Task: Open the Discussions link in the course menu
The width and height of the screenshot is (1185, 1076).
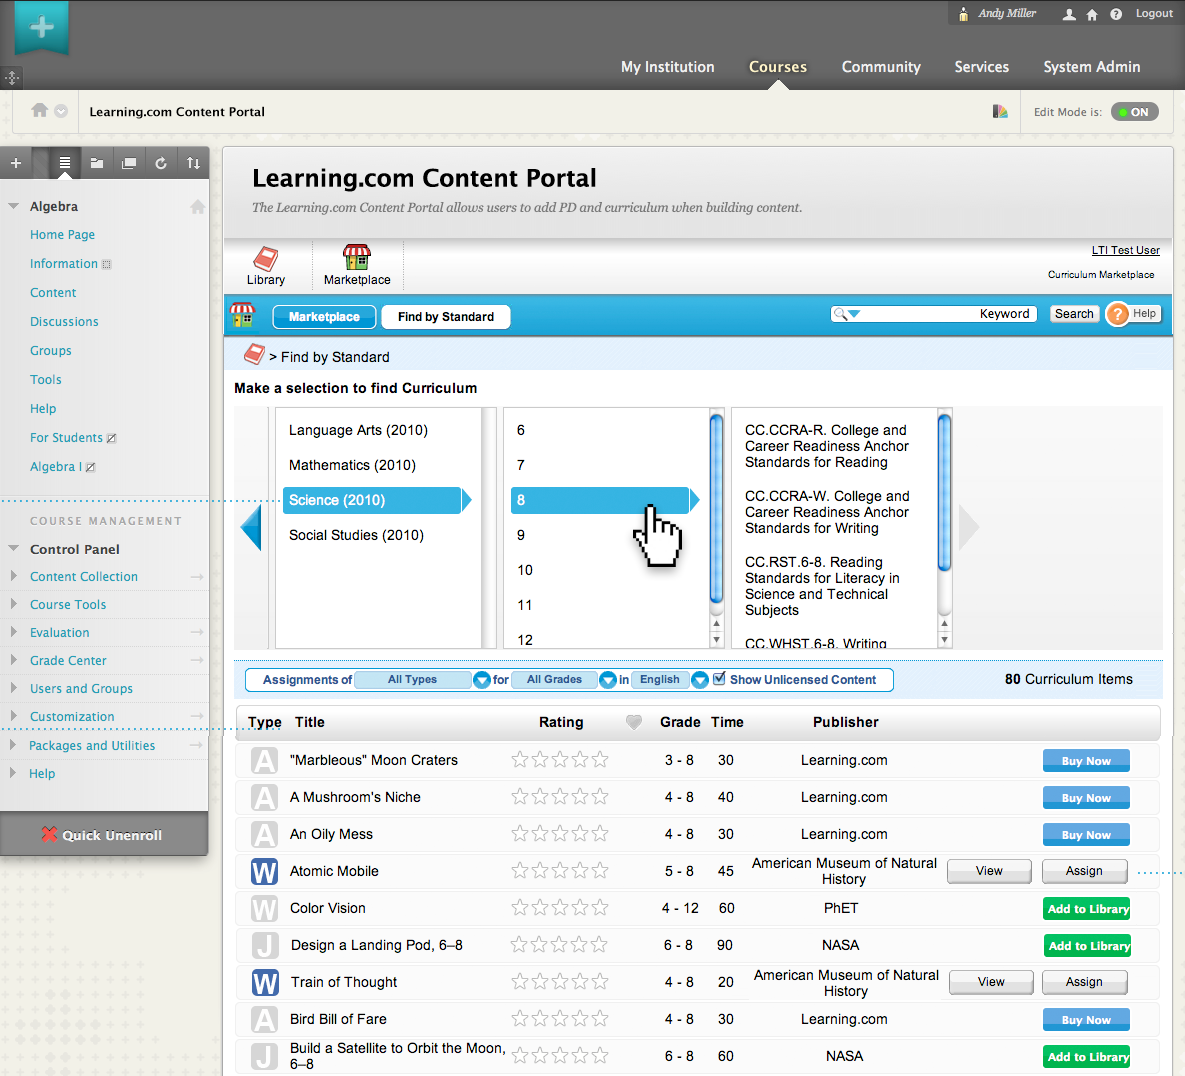Action: [64, 321]
